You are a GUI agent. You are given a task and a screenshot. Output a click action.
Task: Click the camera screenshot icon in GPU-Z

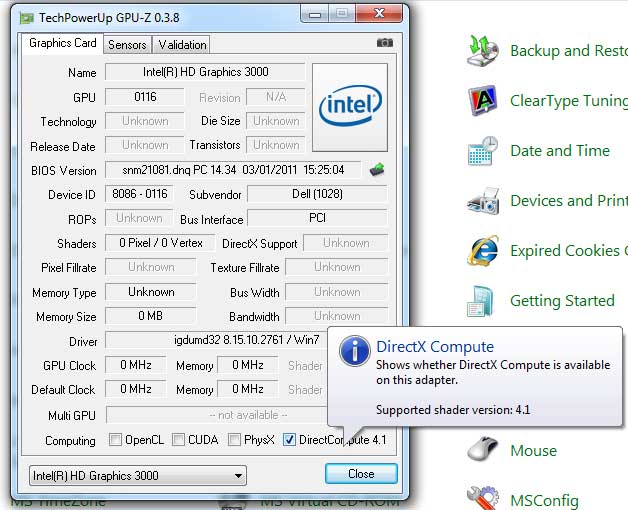384,42
